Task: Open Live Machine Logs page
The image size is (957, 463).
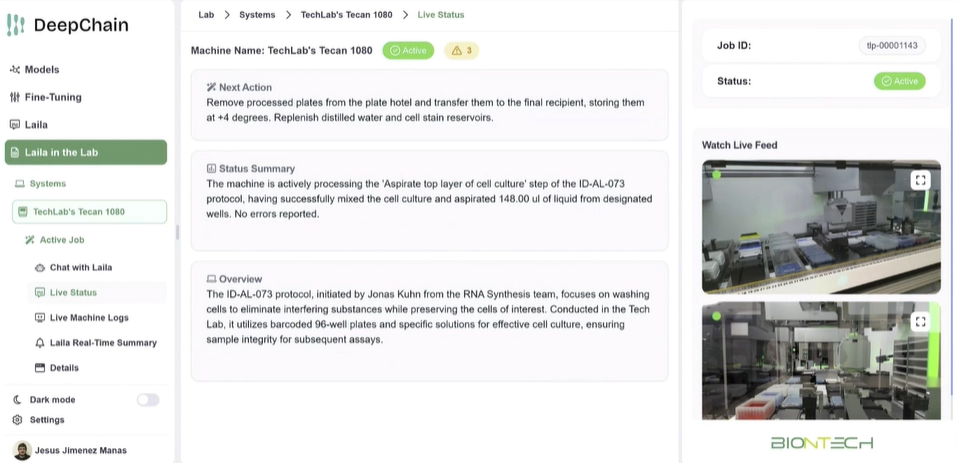Action: [x=89, y=318]
